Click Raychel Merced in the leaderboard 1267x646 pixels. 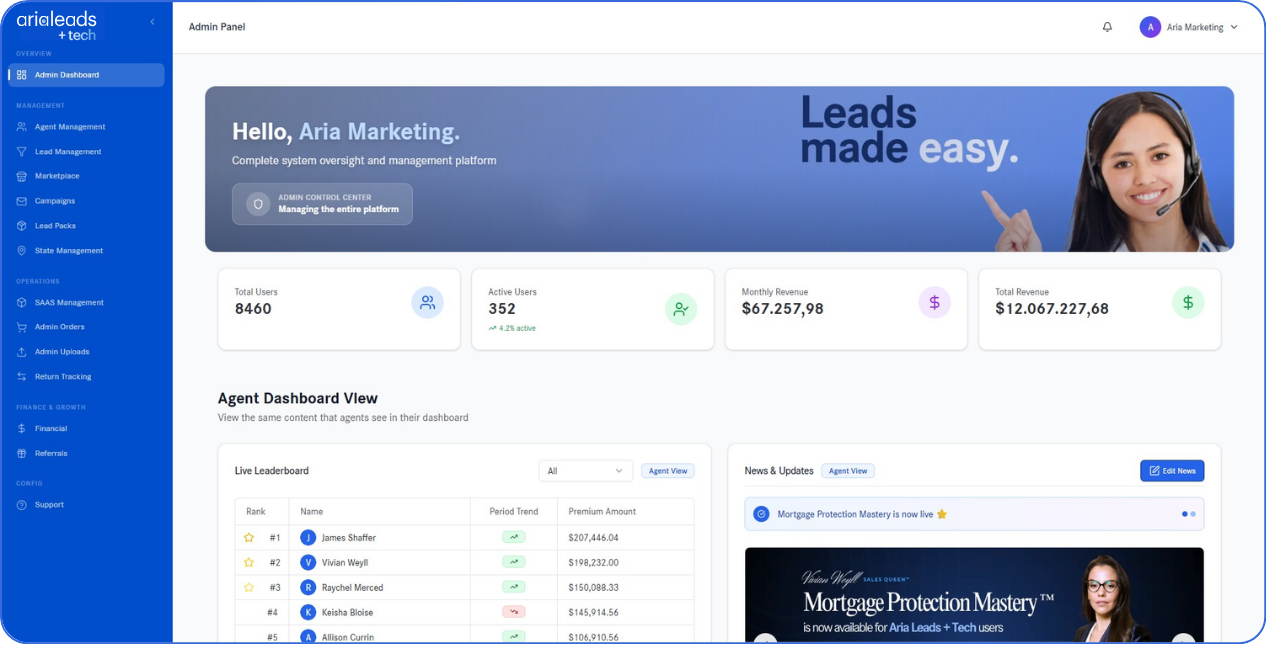pos(352,588)
